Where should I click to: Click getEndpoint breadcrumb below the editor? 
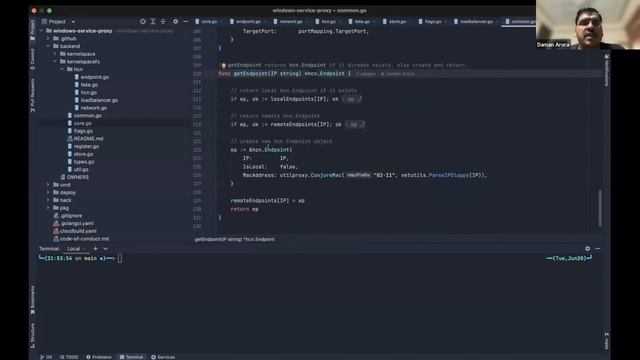click(x=235, y=240)
